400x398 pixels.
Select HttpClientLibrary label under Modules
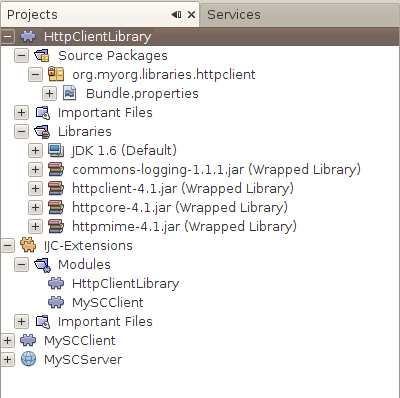(126, 284)
